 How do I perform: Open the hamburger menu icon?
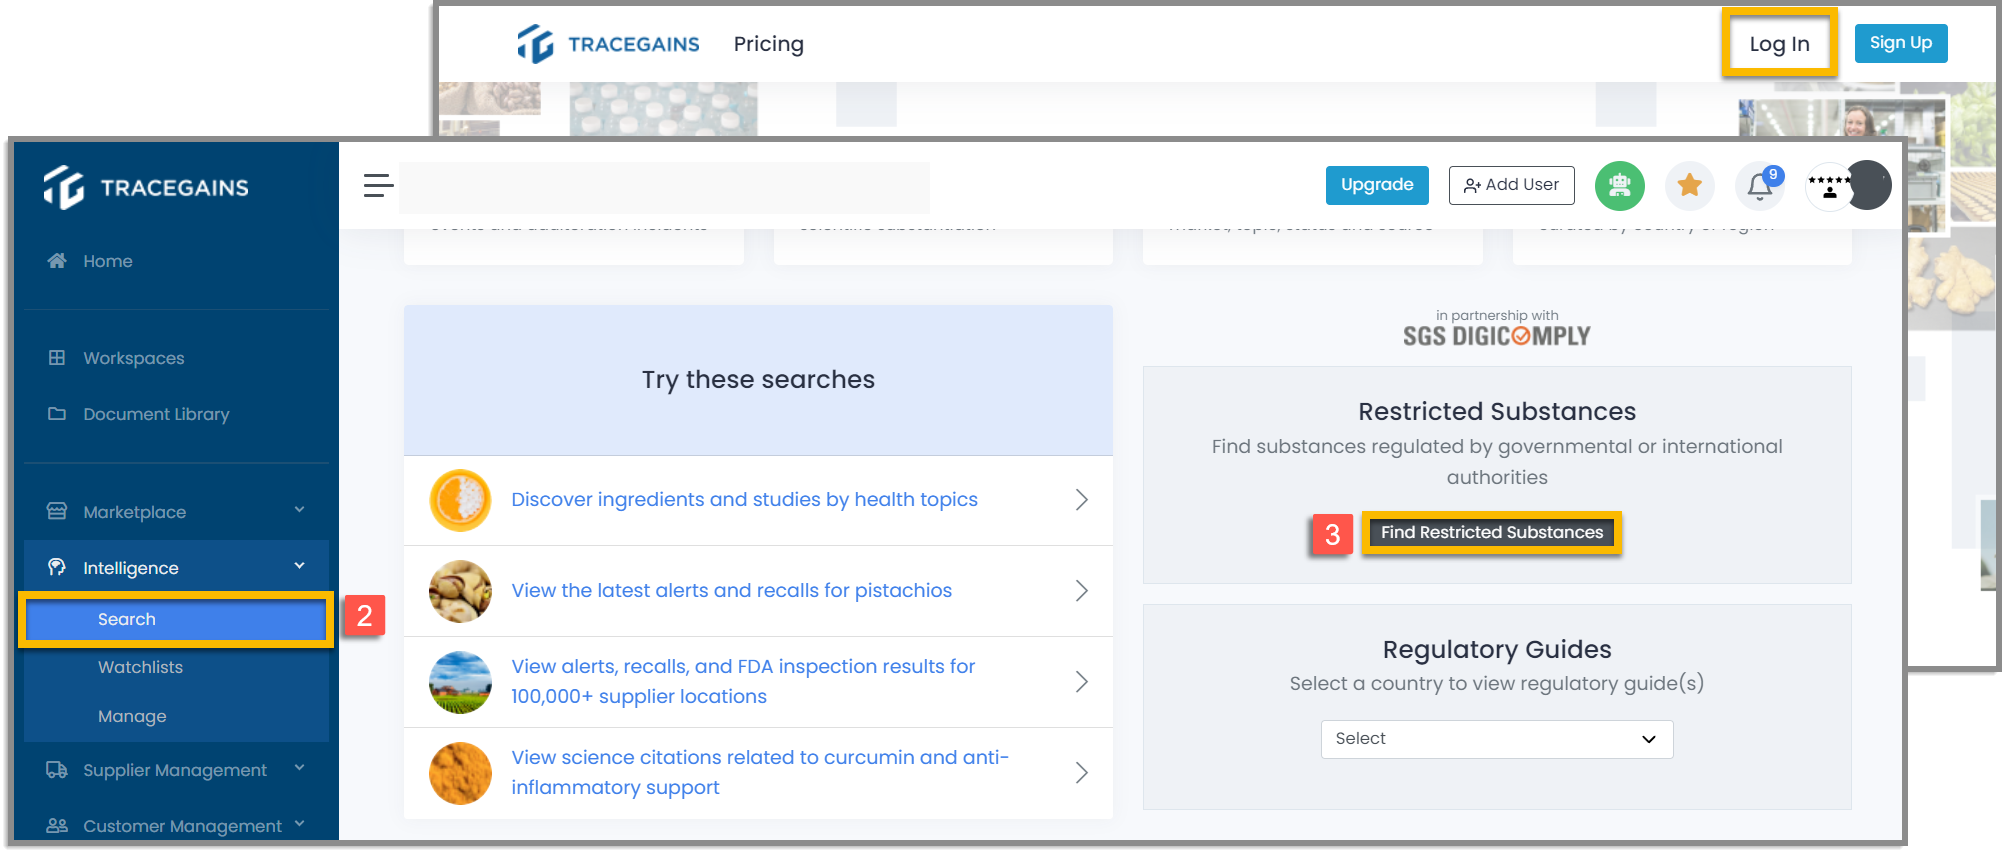pyautogui.click(x=378, y=185)
